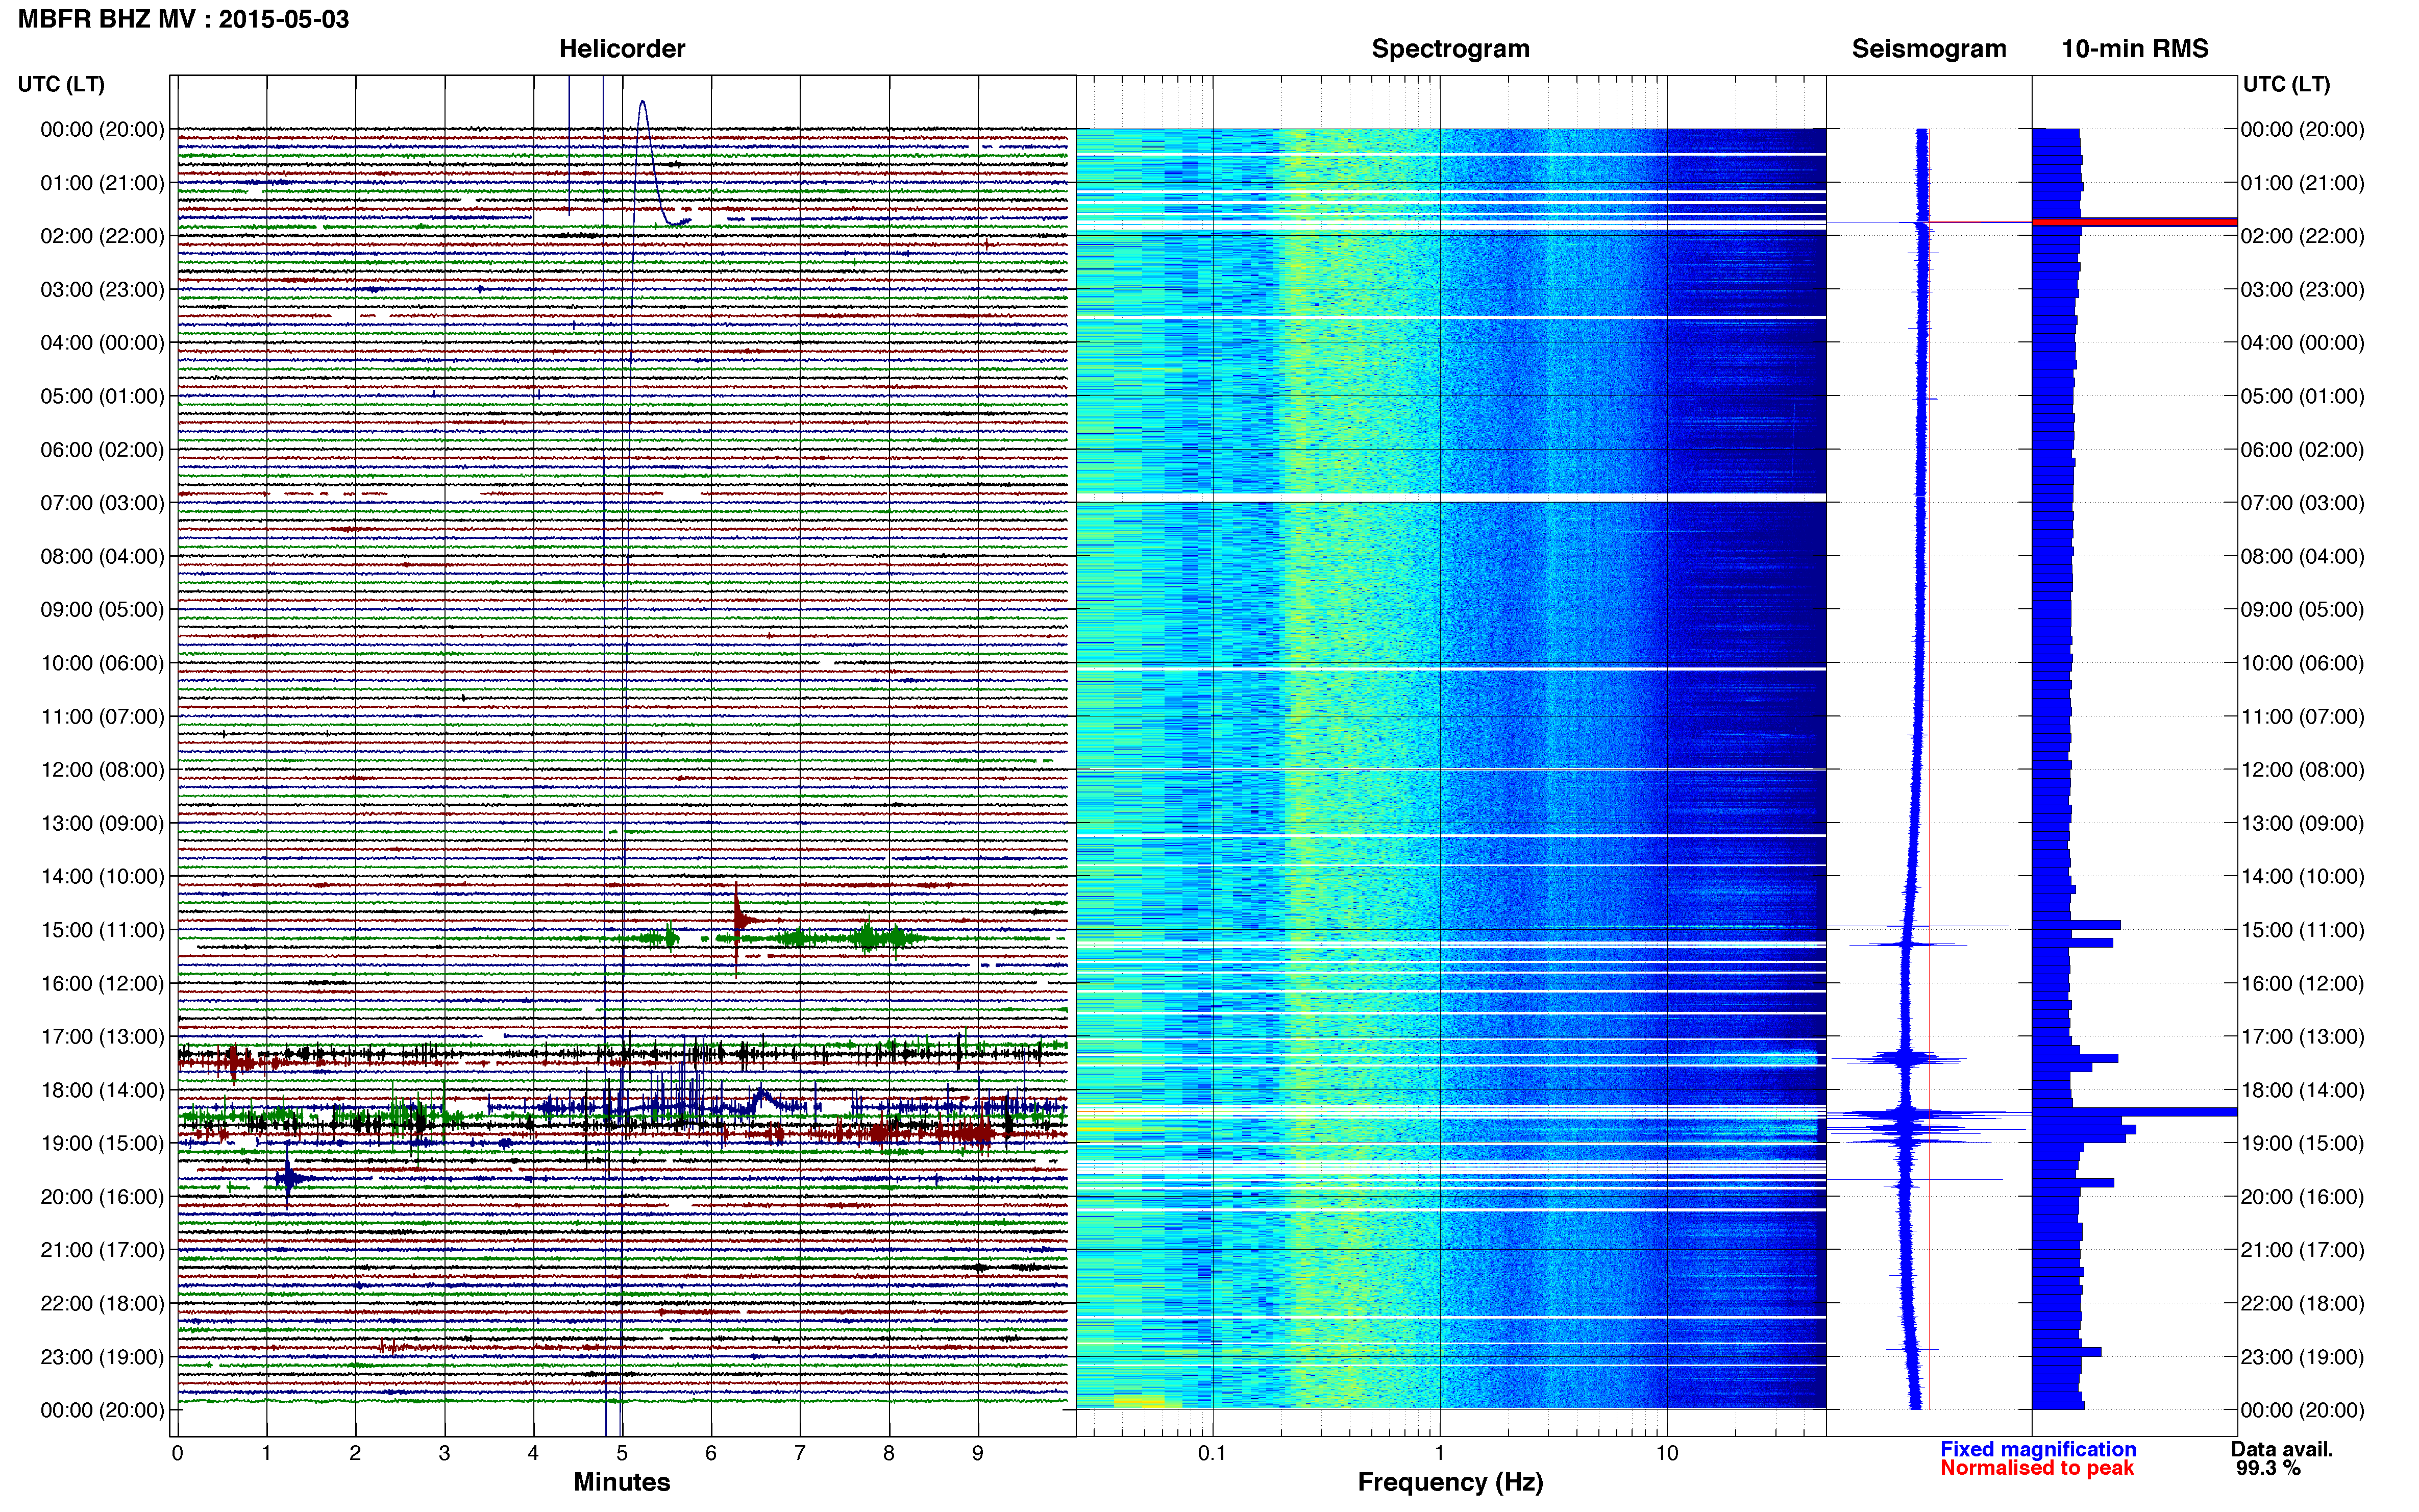Screen dimensions: 2419x1512
Task: Click right time label '12:00 (08:00)'
Action: tap(2302, 770)
